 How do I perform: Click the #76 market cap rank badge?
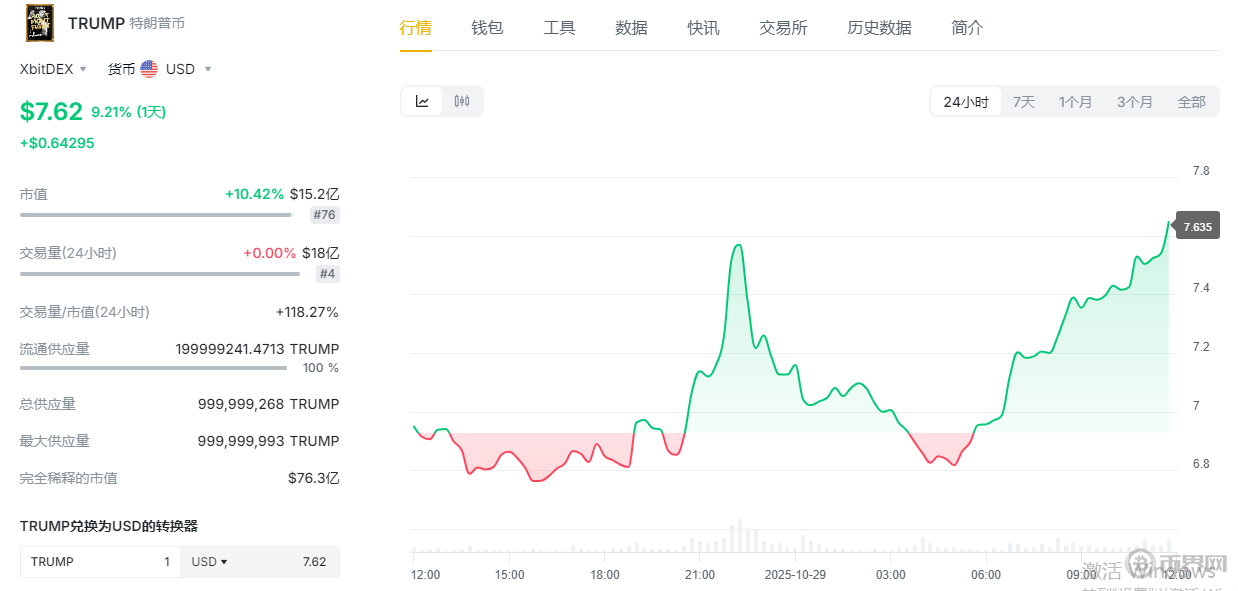point(324,215)
